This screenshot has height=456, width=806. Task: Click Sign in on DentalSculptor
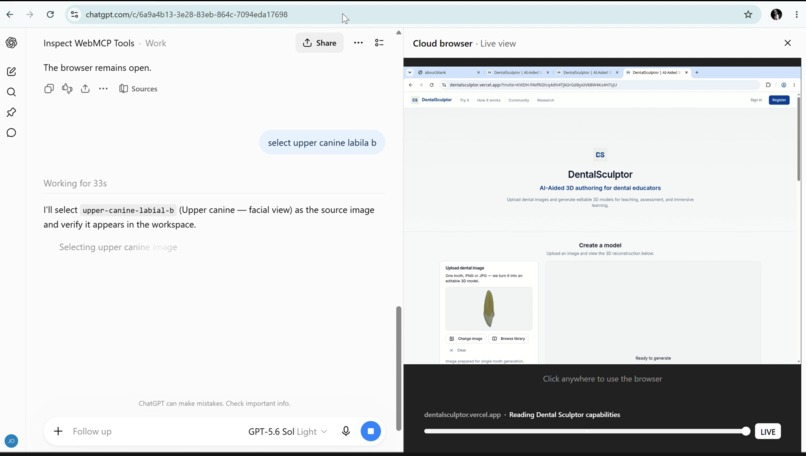[756, 100]
